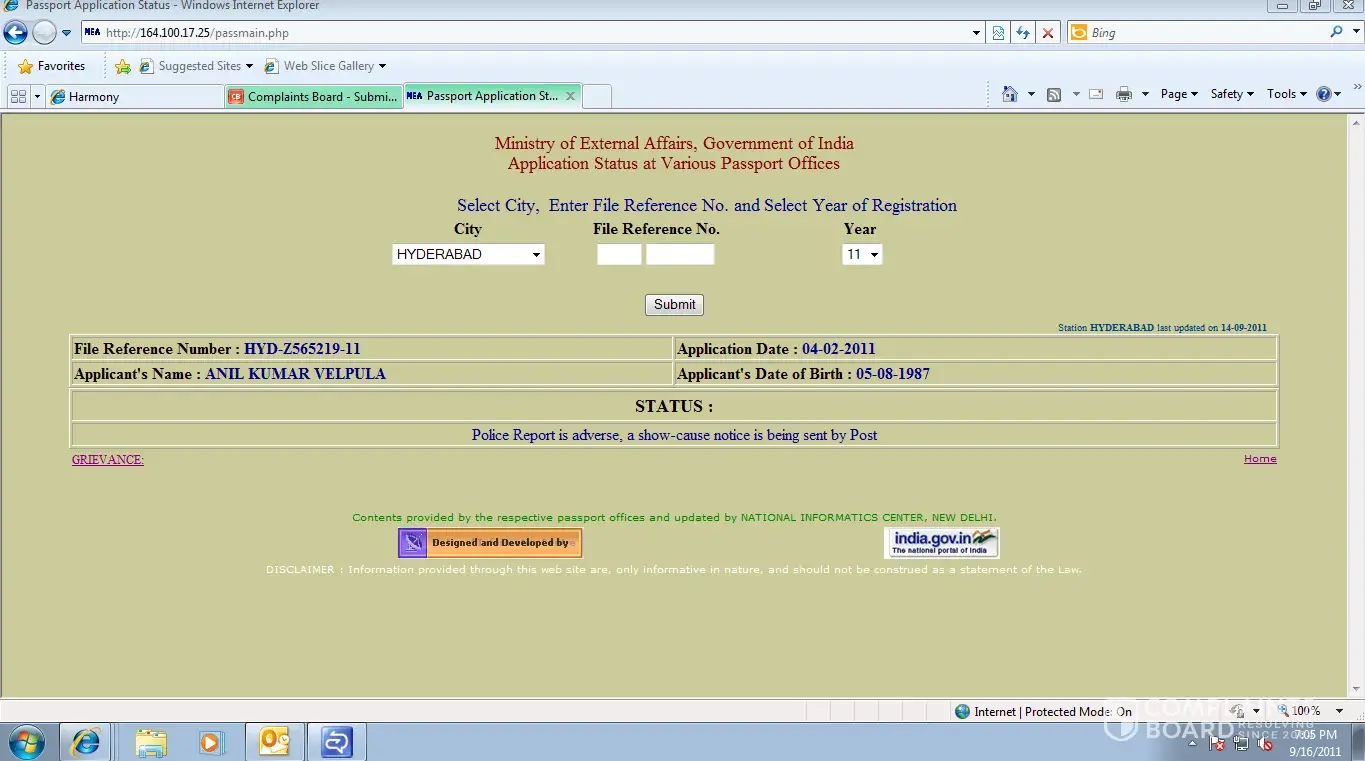Open the Year dropdown showing 11
Viewport: 1365px width, 761px height.
(x=862, y=254)
